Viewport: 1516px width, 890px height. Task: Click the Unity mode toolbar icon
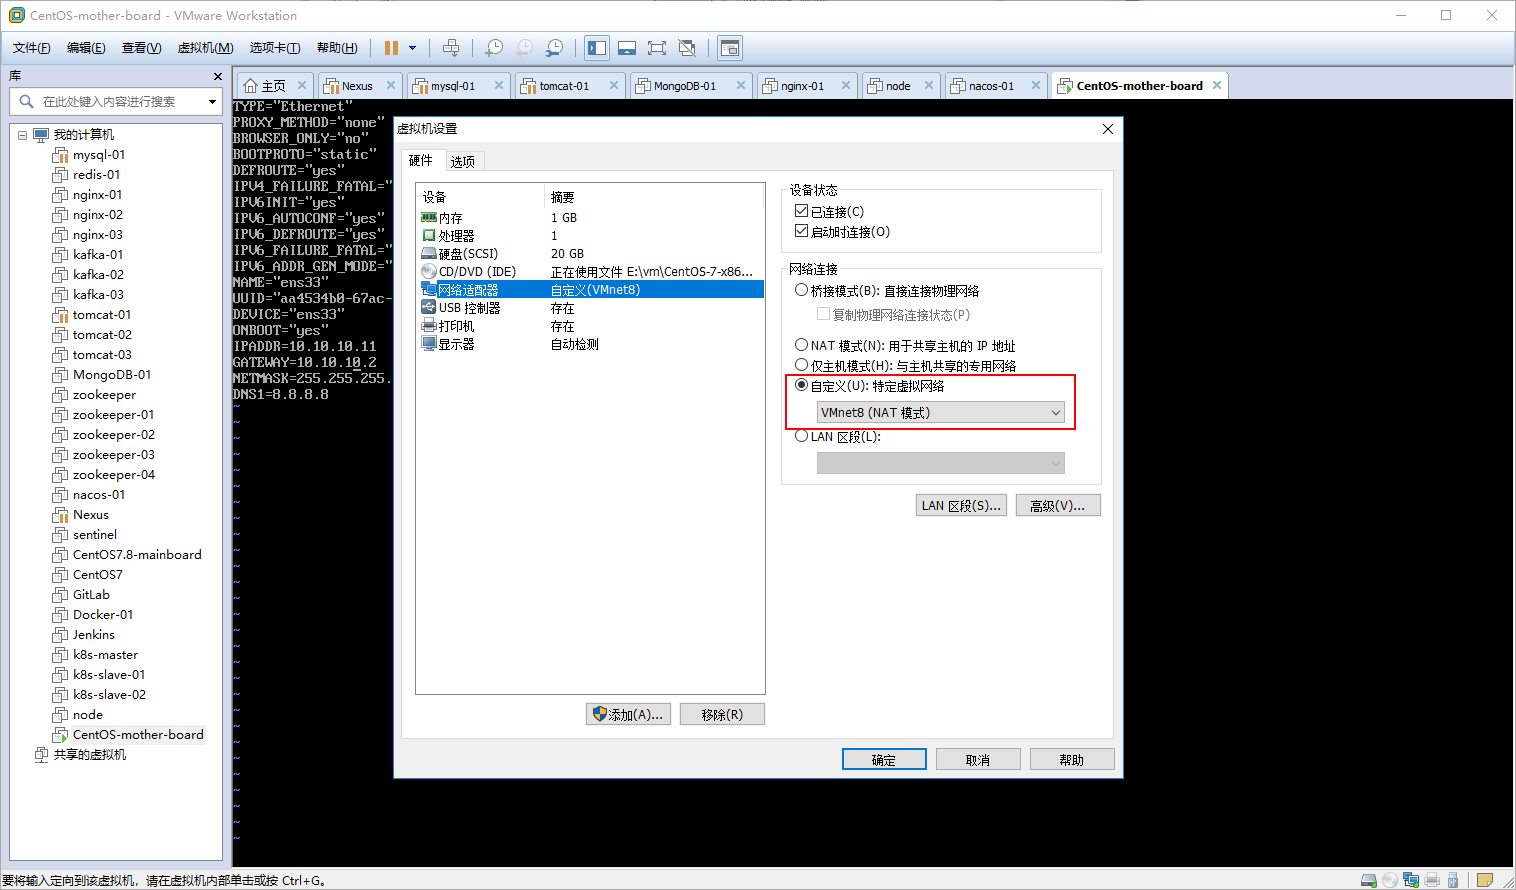[x=687, y=48]
